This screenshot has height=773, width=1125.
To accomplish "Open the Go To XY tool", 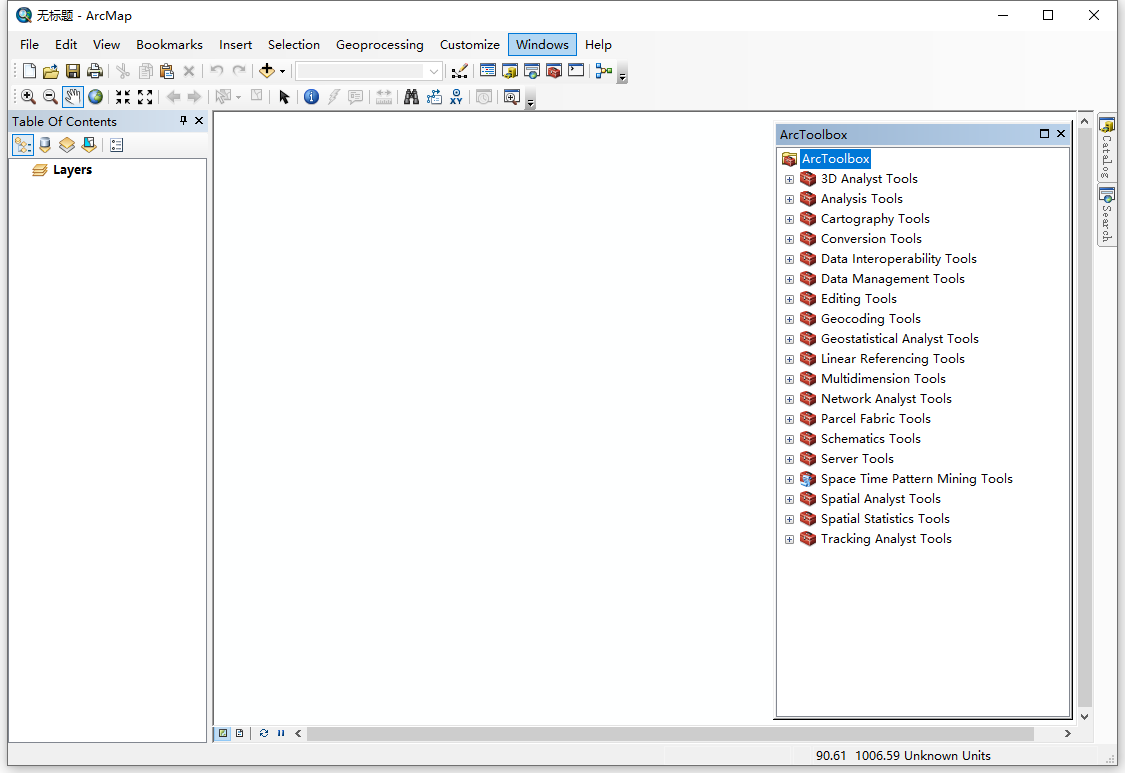I will point(456,97).
